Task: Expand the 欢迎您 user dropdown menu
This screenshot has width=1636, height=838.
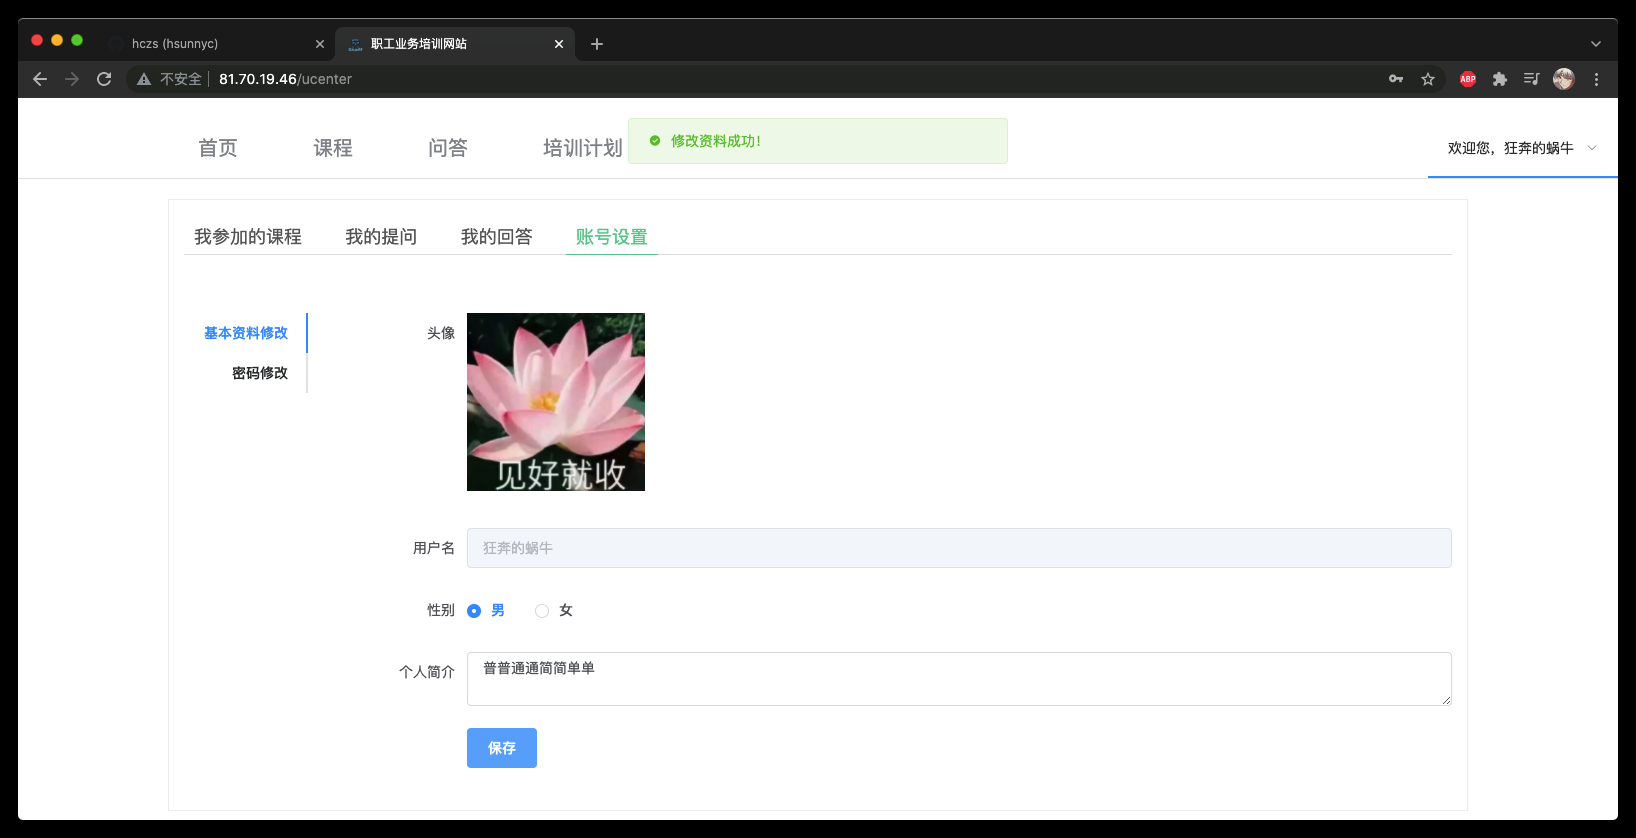Action: click(1520, 148)
